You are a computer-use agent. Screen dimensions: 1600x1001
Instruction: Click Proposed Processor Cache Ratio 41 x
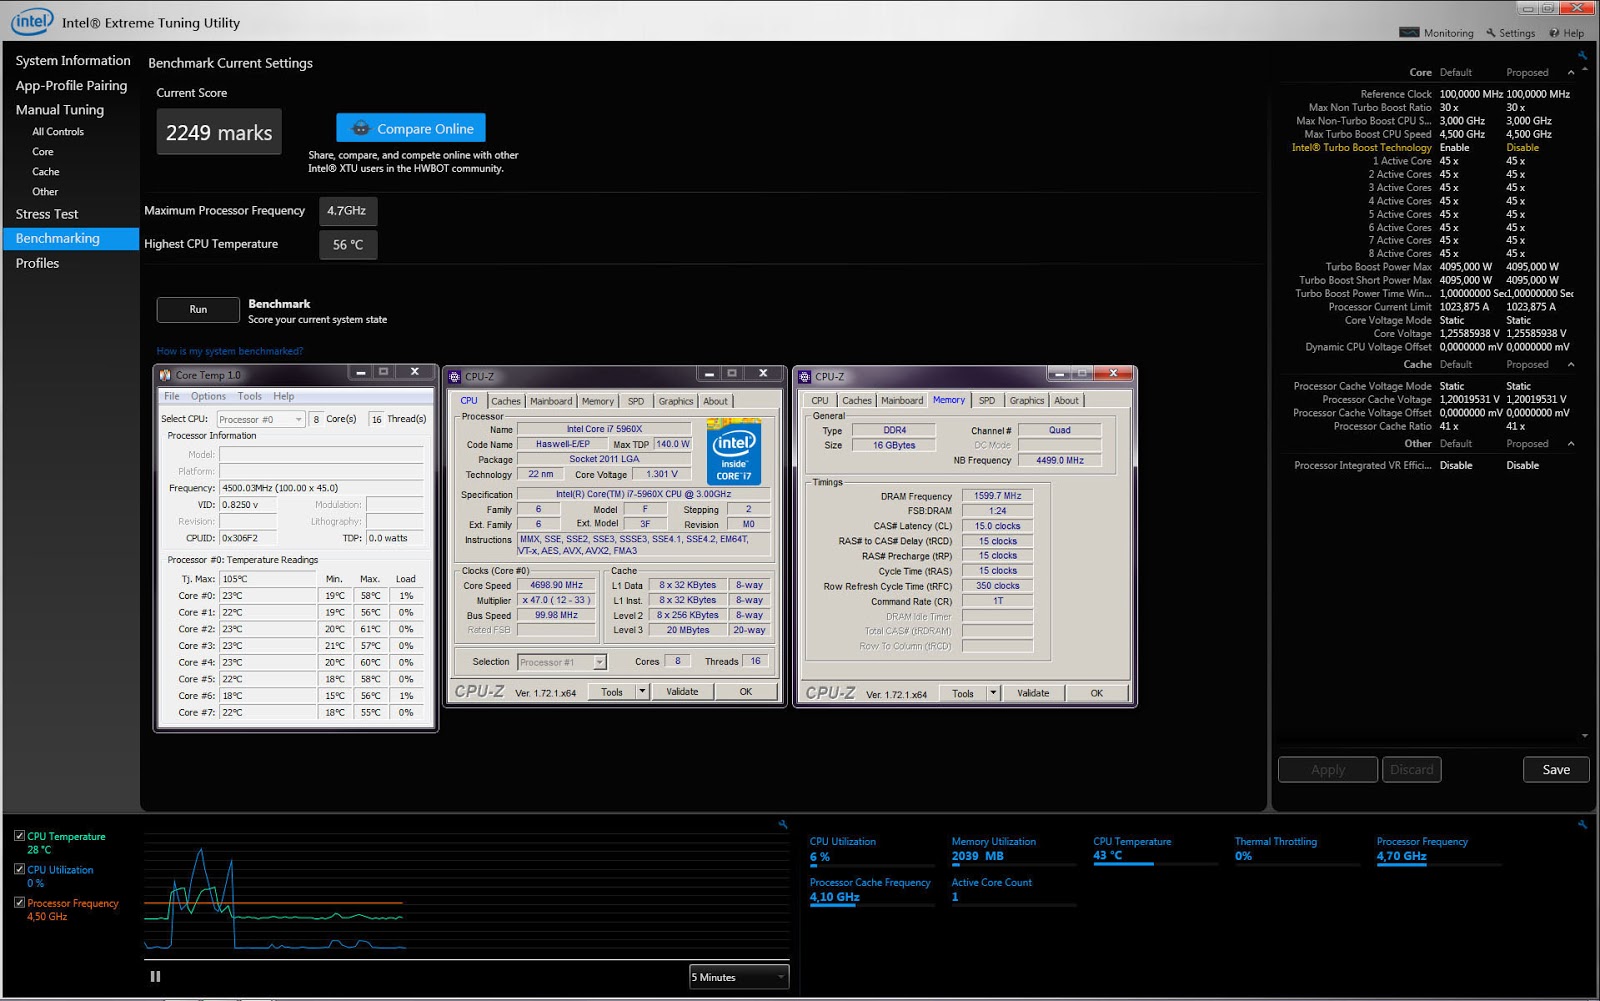(x=1515, y=426)
